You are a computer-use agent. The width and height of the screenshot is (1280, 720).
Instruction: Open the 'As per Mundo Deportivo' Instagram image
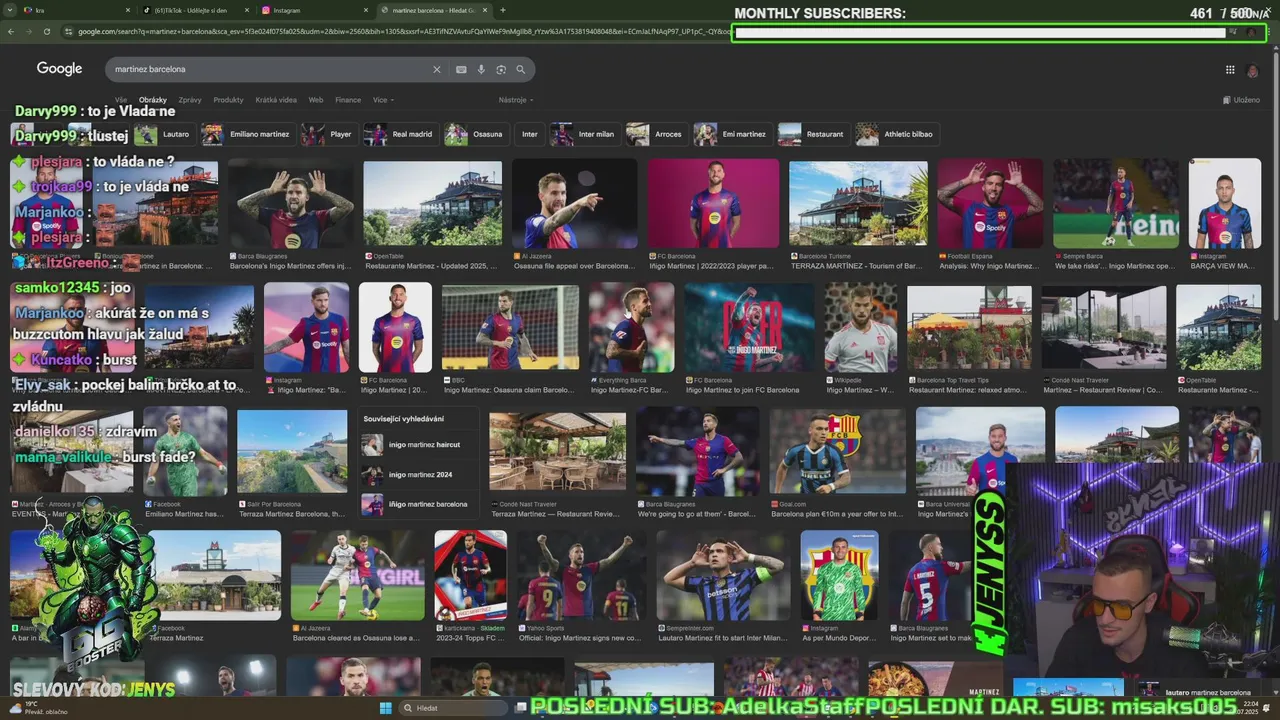point(839,575)
